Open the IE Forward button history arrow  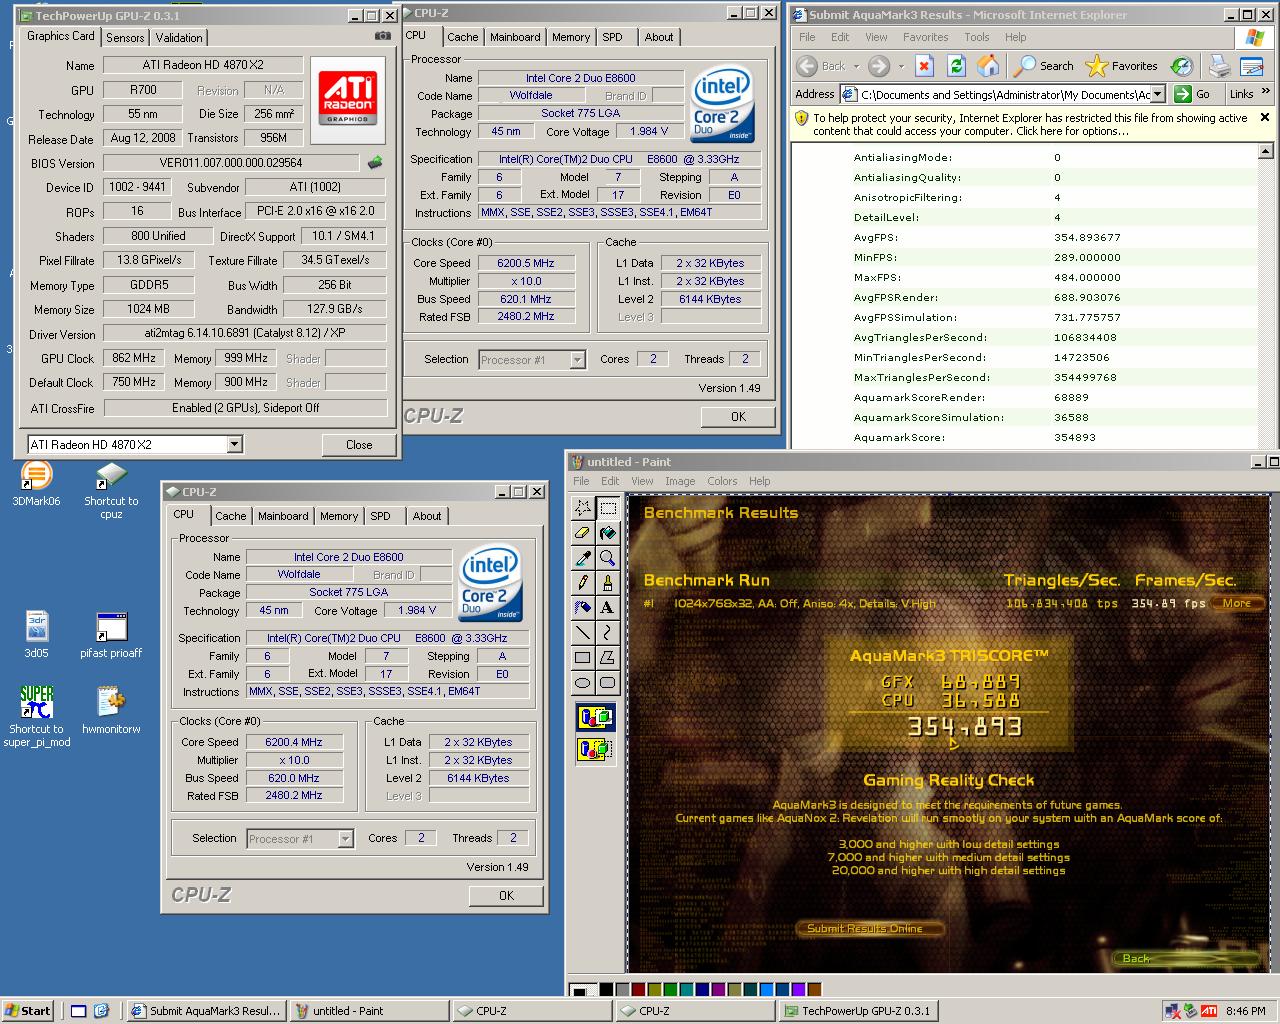(901, 67)
